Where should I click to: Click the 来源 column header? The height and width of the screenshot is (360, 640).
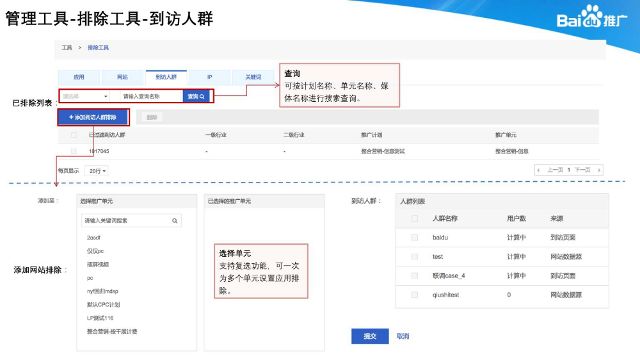(556, 218)
